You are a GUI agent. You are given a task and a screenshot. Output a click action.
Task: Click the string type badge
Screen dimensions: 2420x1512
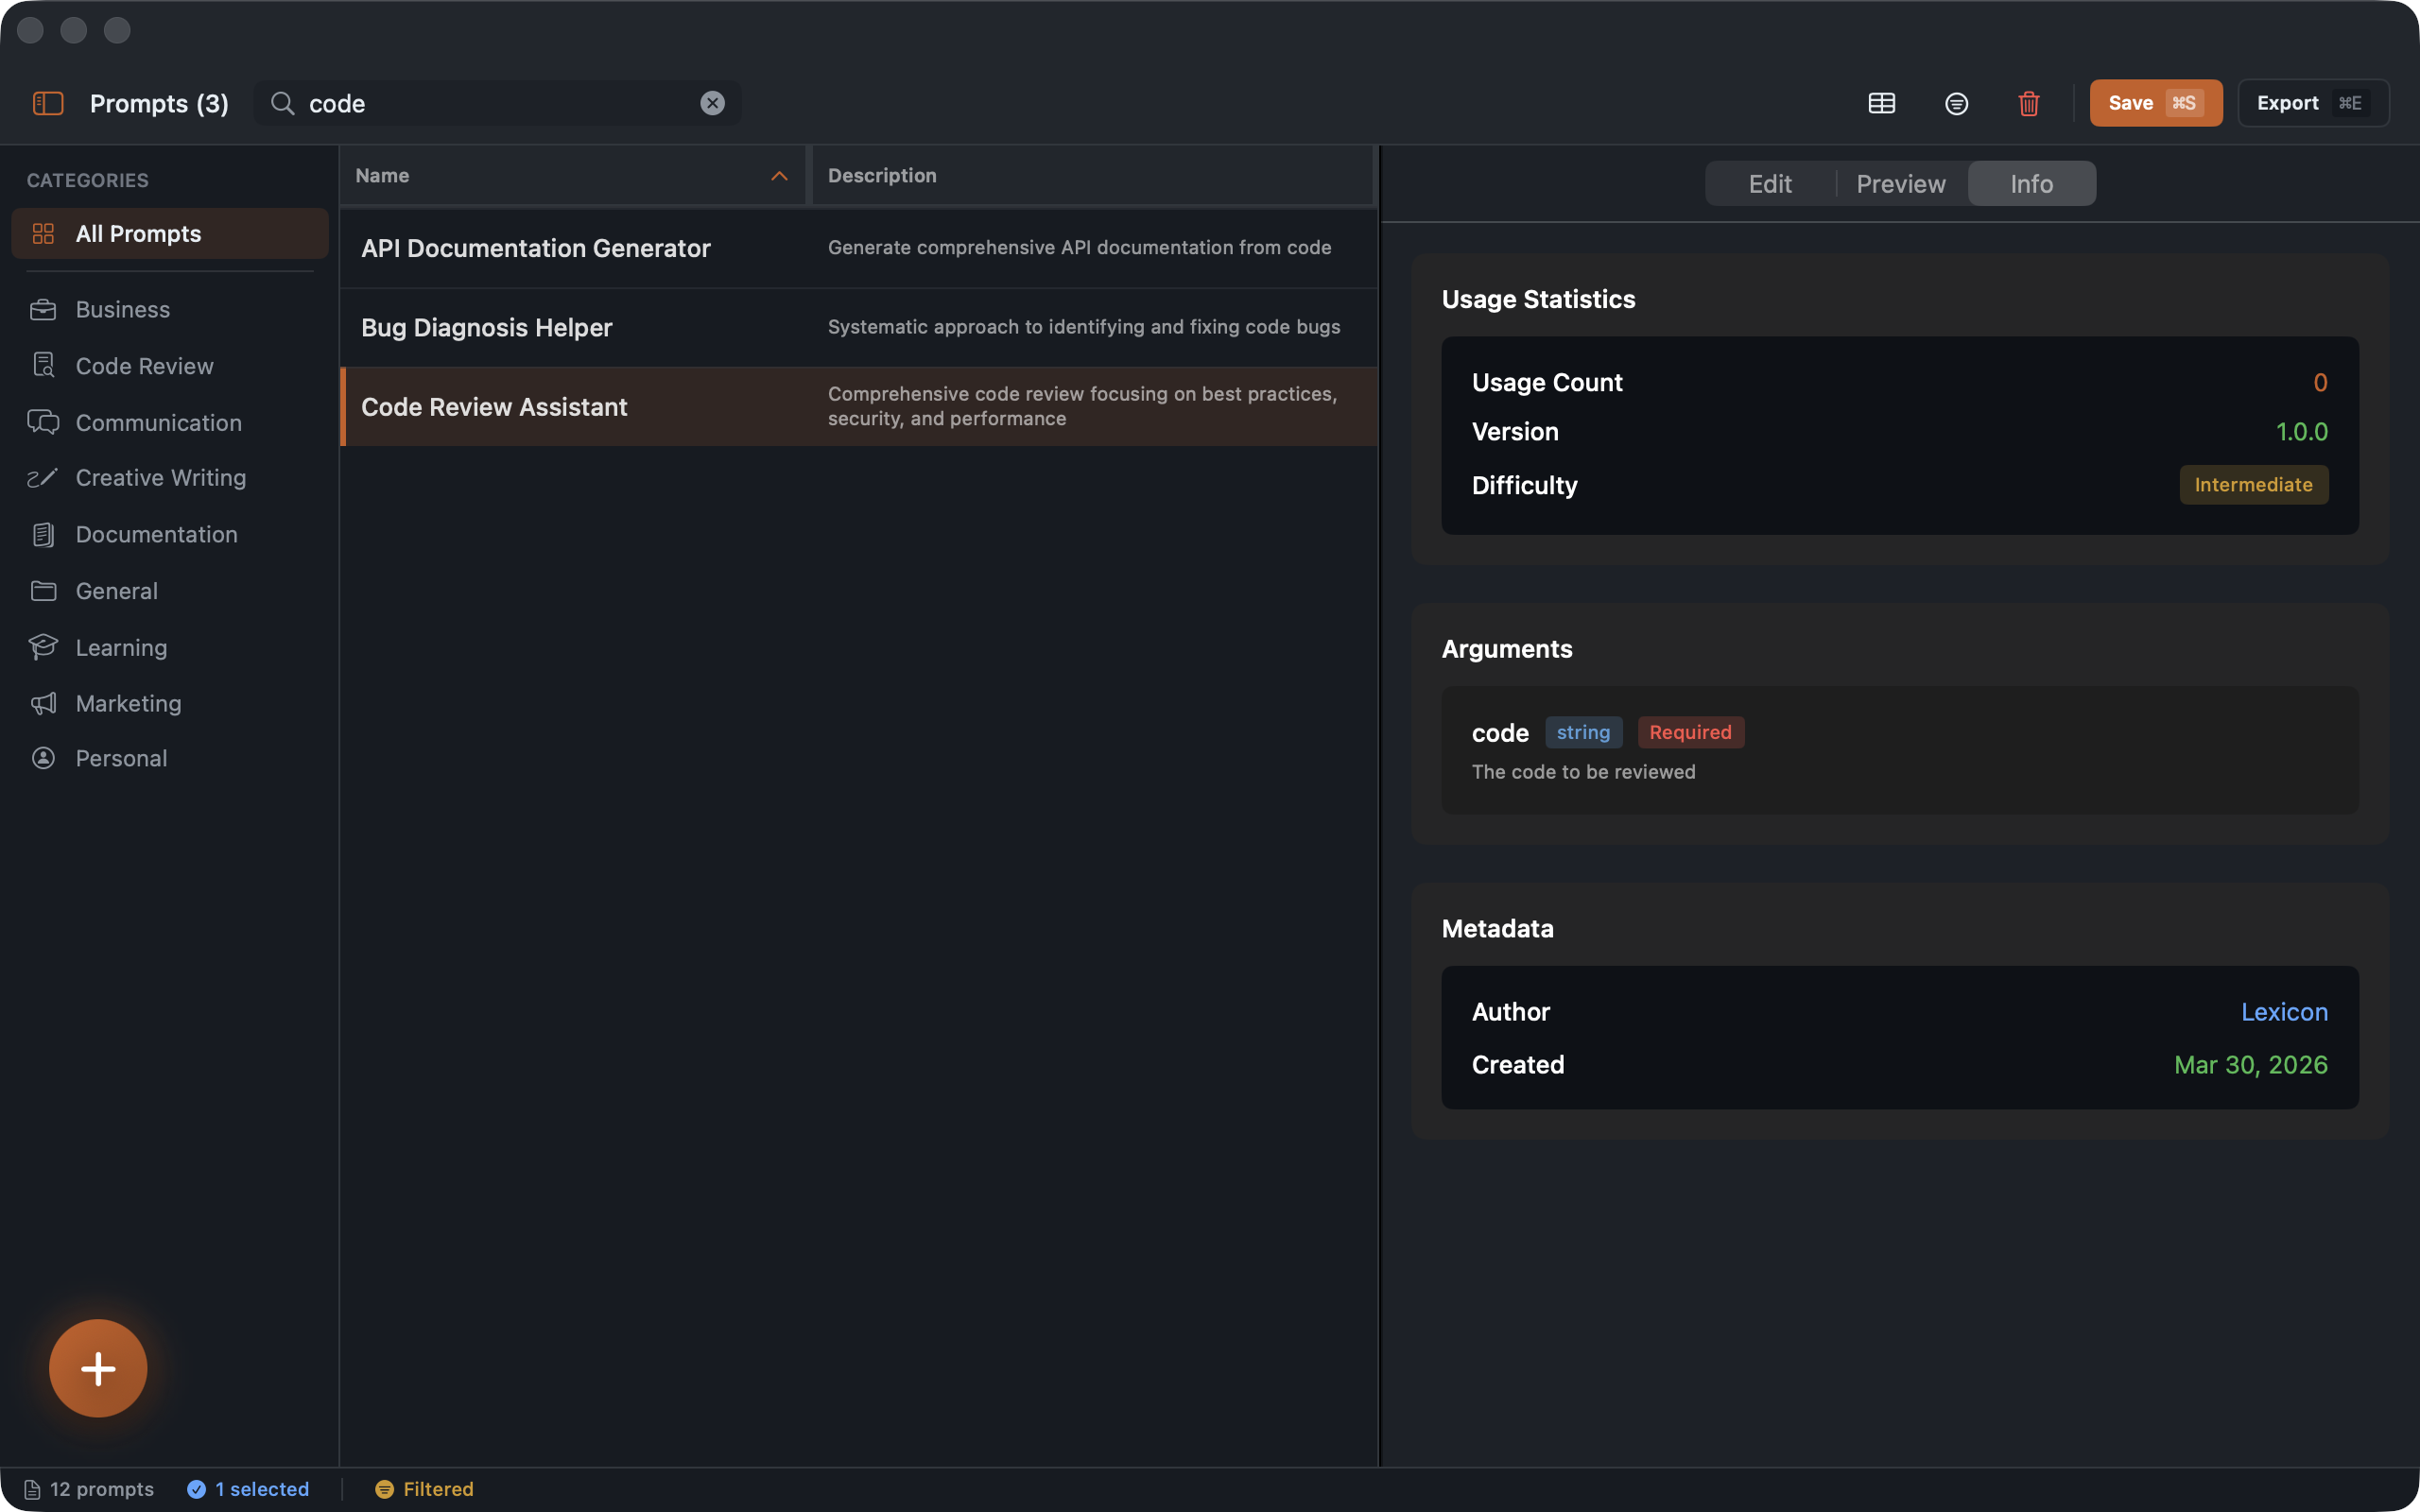tap(1583, 732)
